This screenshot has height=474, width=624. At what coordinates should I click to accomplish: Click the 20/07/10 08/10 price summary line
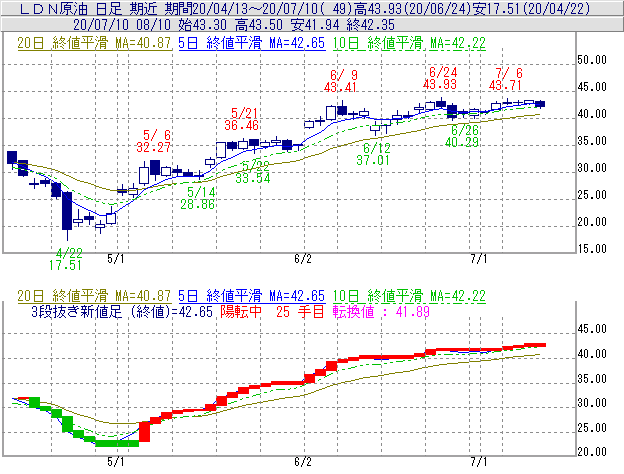234,25
